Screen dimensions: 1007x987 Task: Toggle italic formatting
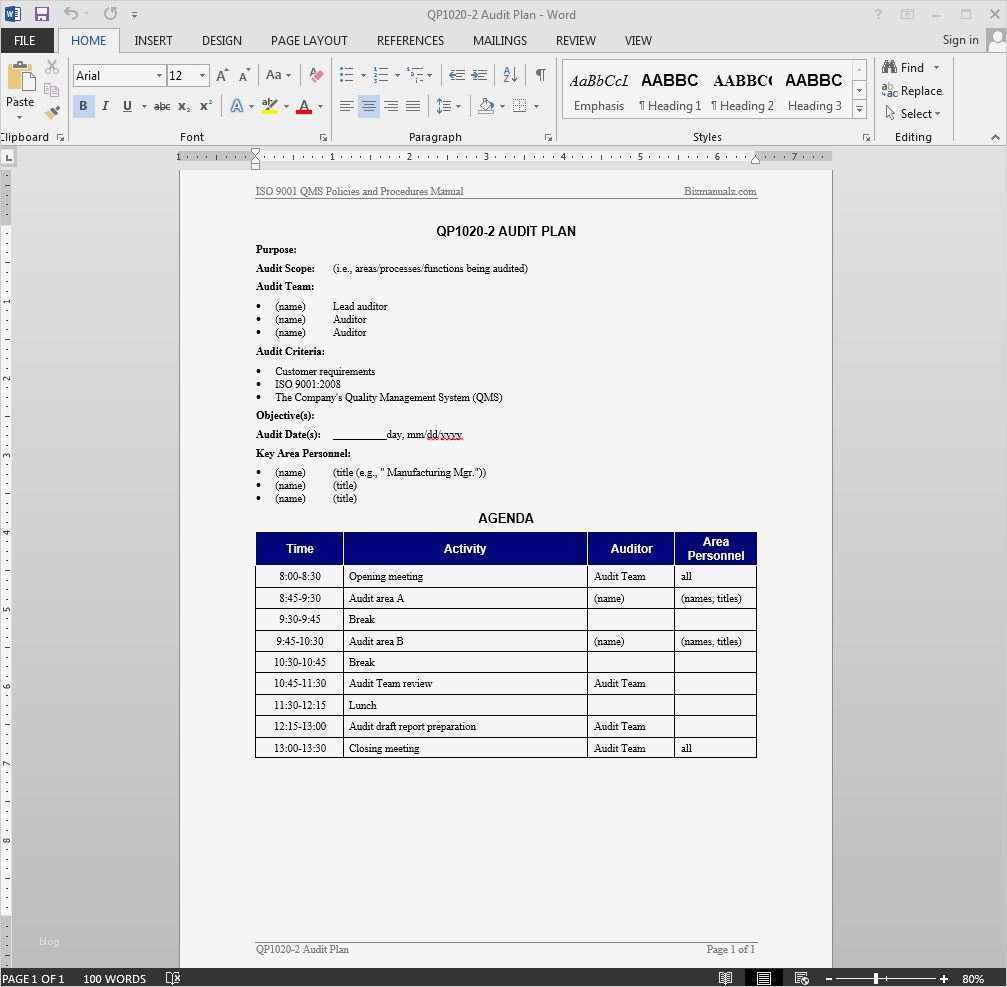105,106
